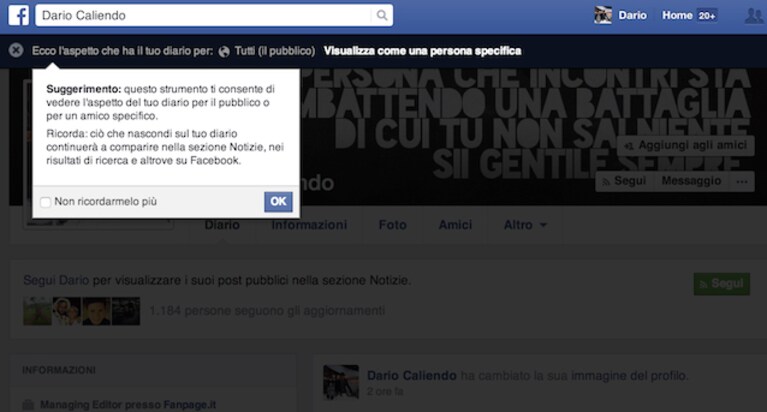
Task: Click the search magnifier icon
Action: coord(382,15)
